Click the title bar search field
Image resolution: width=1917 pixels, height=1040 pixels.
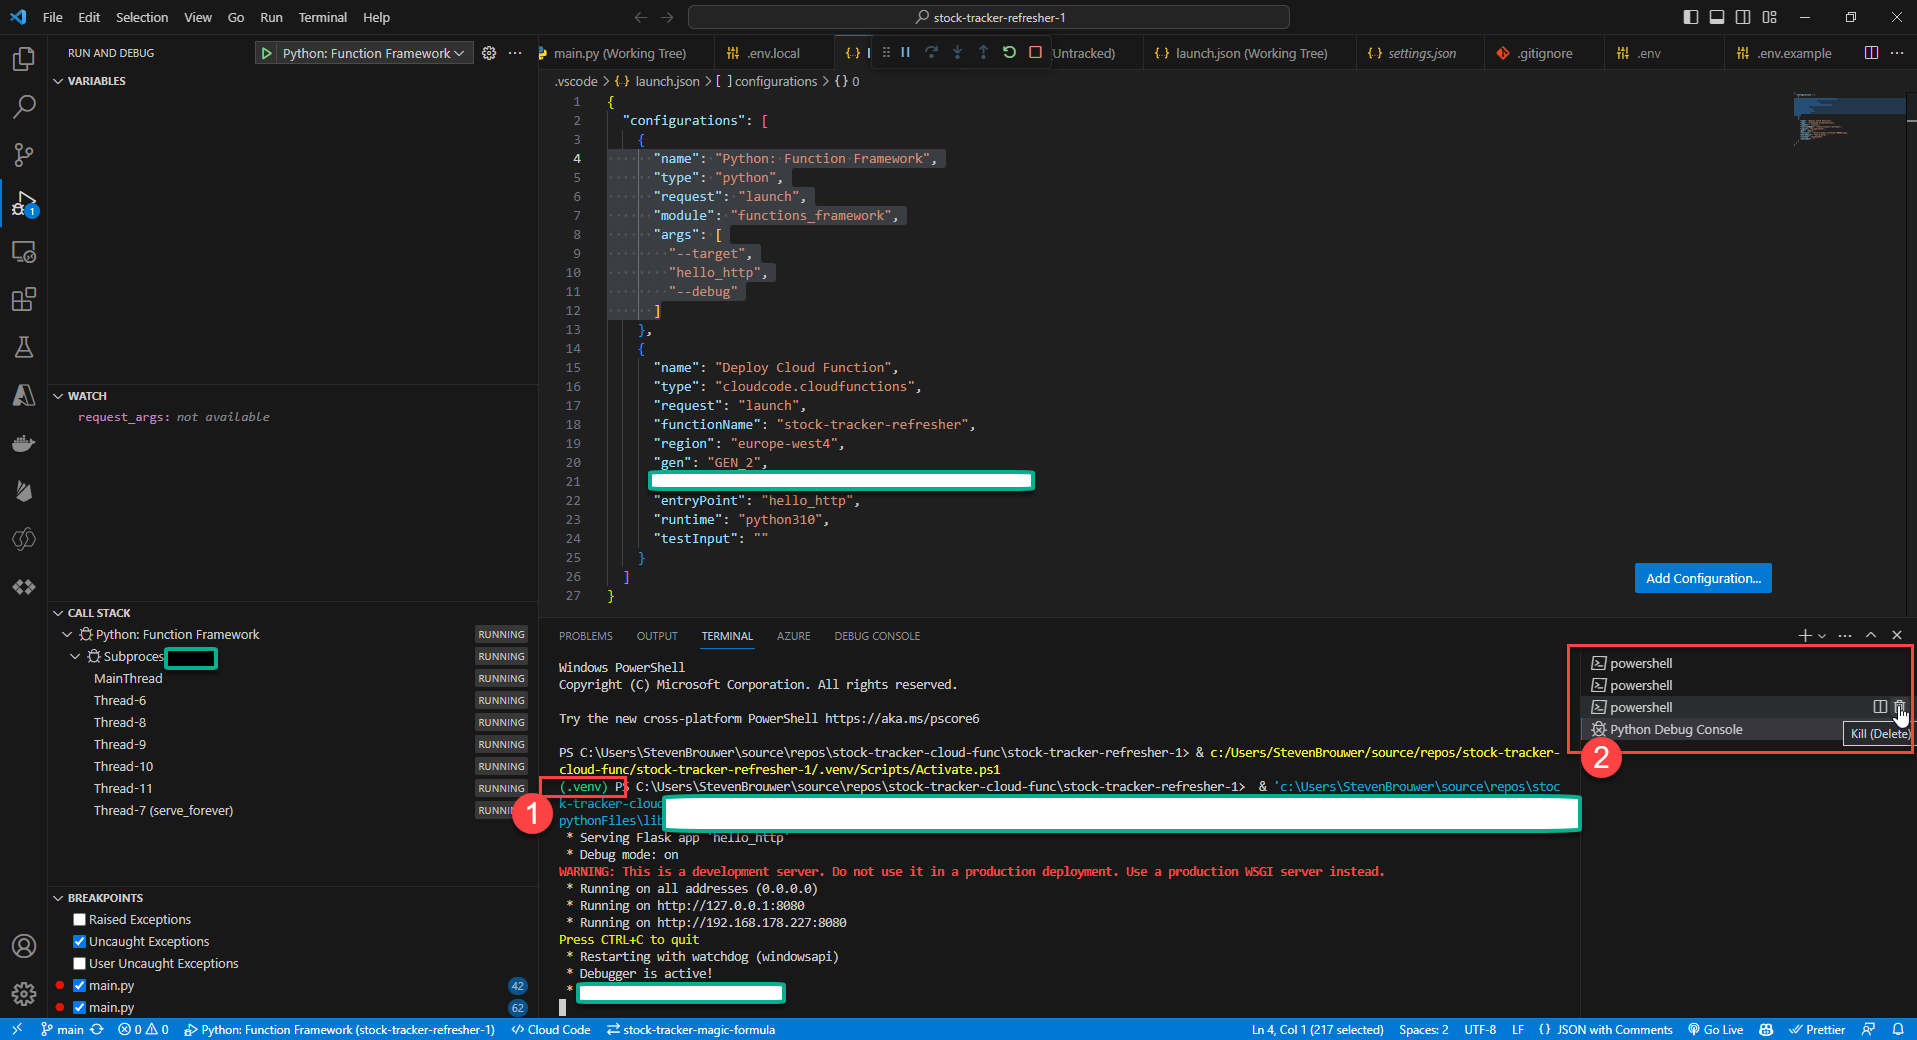(988, 17)
